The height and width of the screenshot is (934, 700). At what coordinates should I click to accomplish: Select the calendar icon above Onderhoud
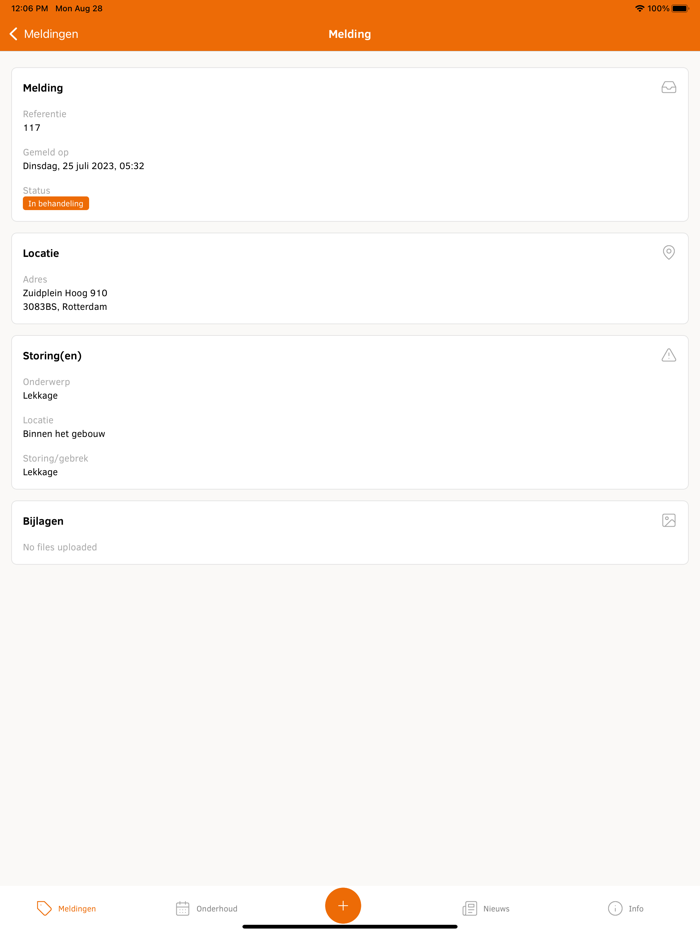click(x=181, y=908)
